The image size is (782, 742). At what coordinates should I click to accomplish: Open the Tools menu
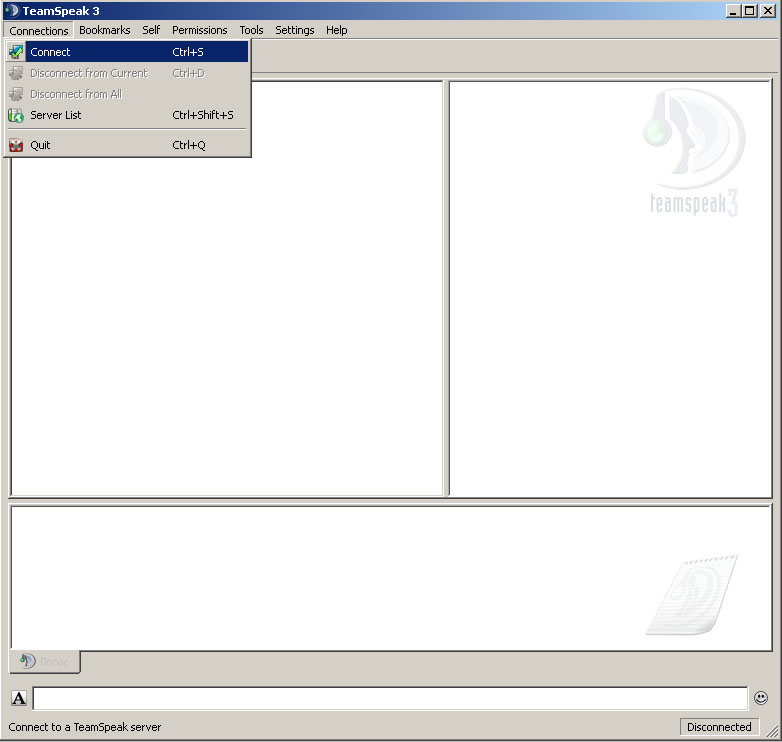coord(251,30)
